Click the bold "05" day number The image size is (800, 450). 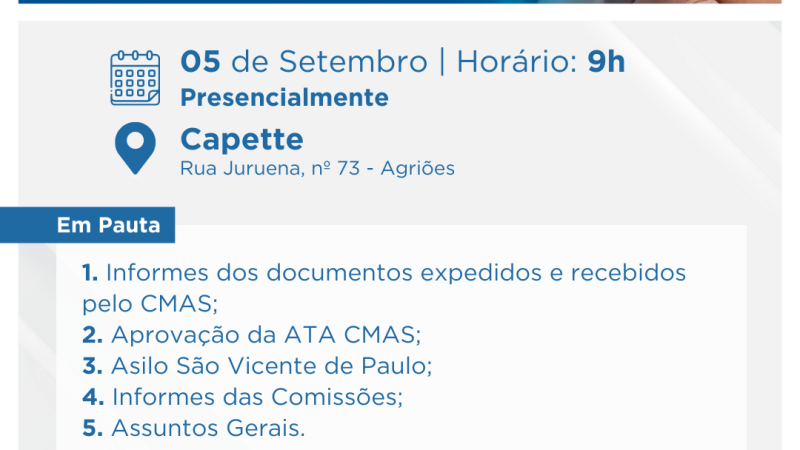[x=201, y=62]
